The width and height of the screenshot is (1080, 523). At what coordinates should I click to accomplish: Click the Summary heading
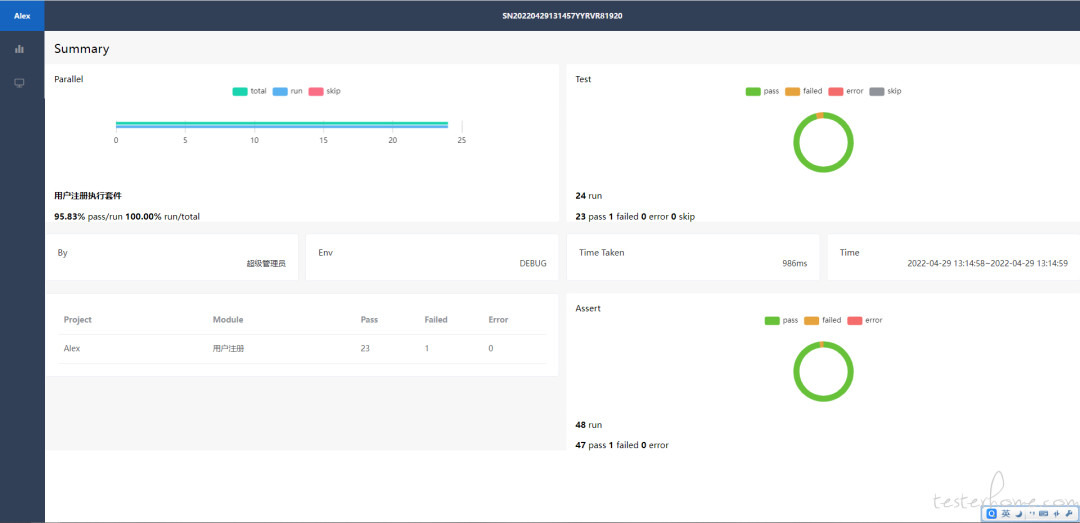point(81,49)
